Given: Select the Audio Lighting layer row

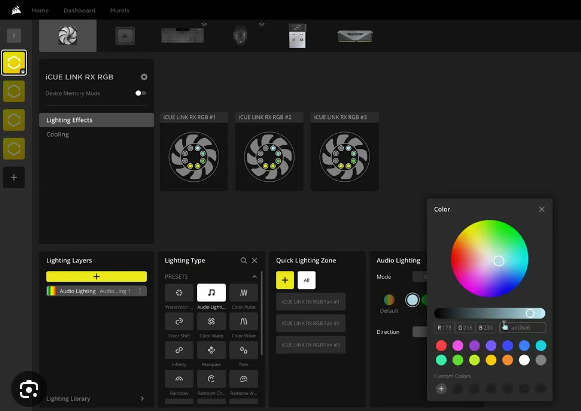Looking at the screenshot, I should 96,291.
